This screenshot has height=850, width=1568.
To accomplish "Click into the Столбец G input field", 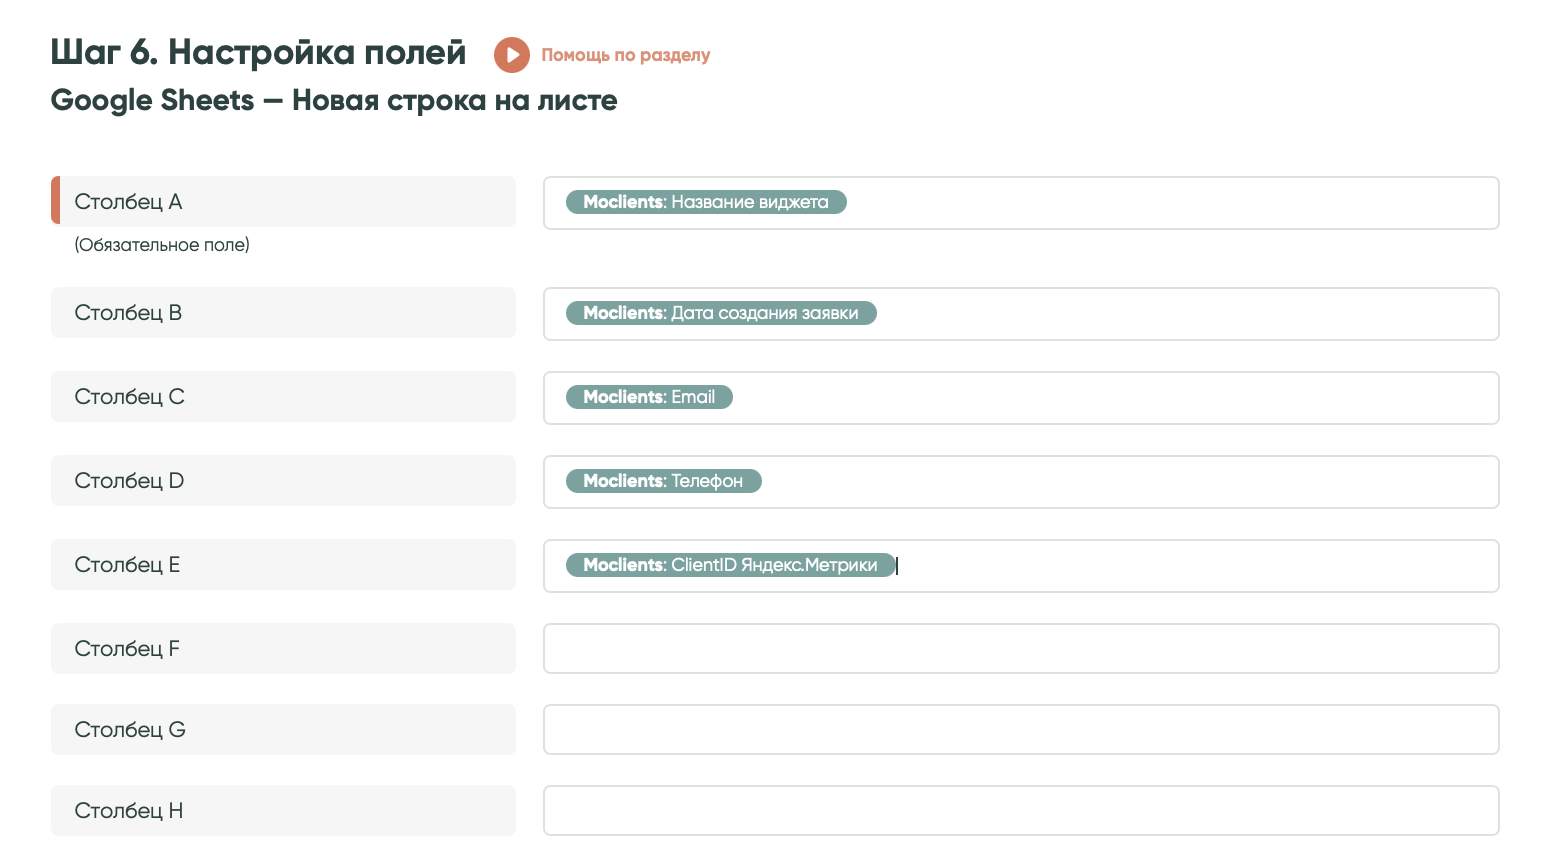I will click(x=1020, y=730).
